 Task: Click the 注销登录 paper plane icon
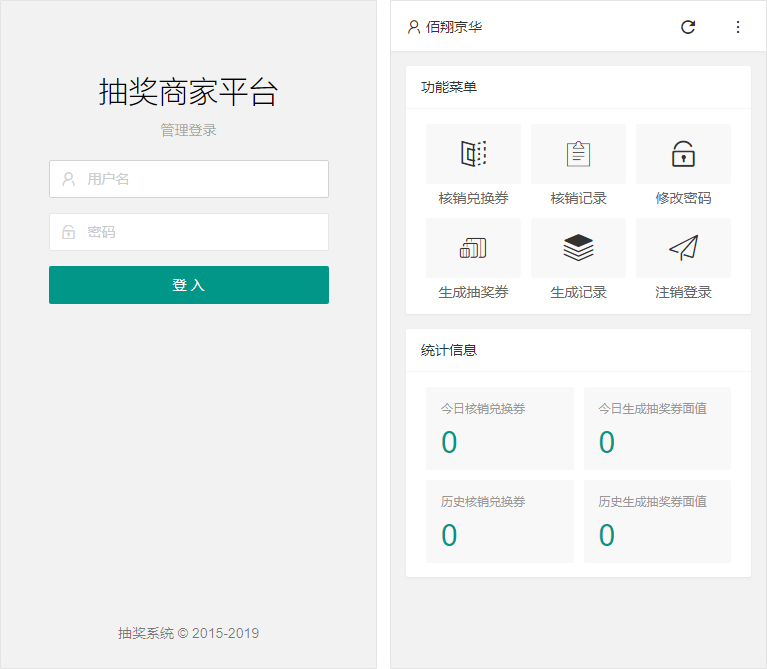coord(683,248)
